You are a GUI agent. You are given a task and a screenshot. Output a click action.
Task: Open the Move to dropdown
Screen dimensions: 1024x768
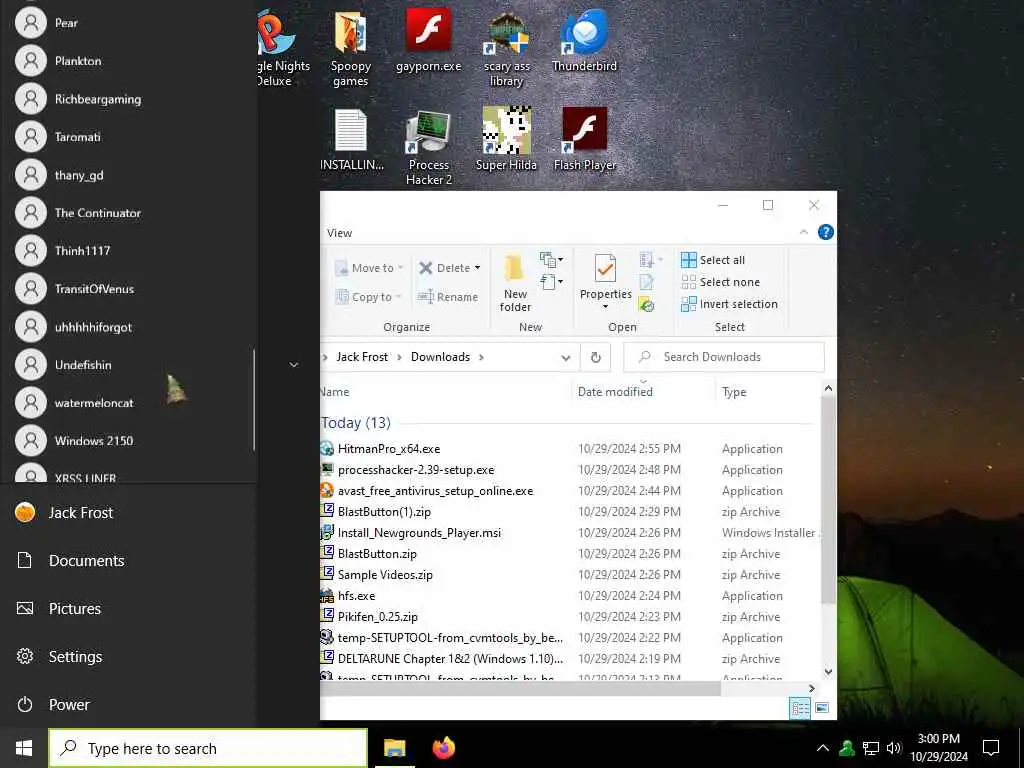369,268
